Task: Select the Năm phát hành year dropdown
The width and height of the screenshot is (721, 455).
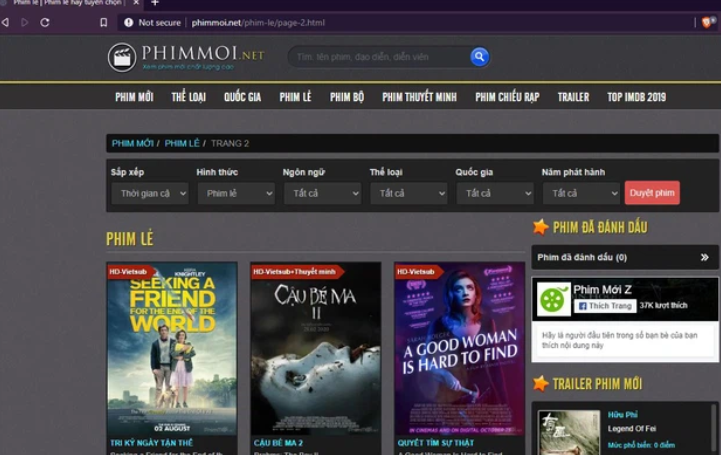Action: click(580, 193)
